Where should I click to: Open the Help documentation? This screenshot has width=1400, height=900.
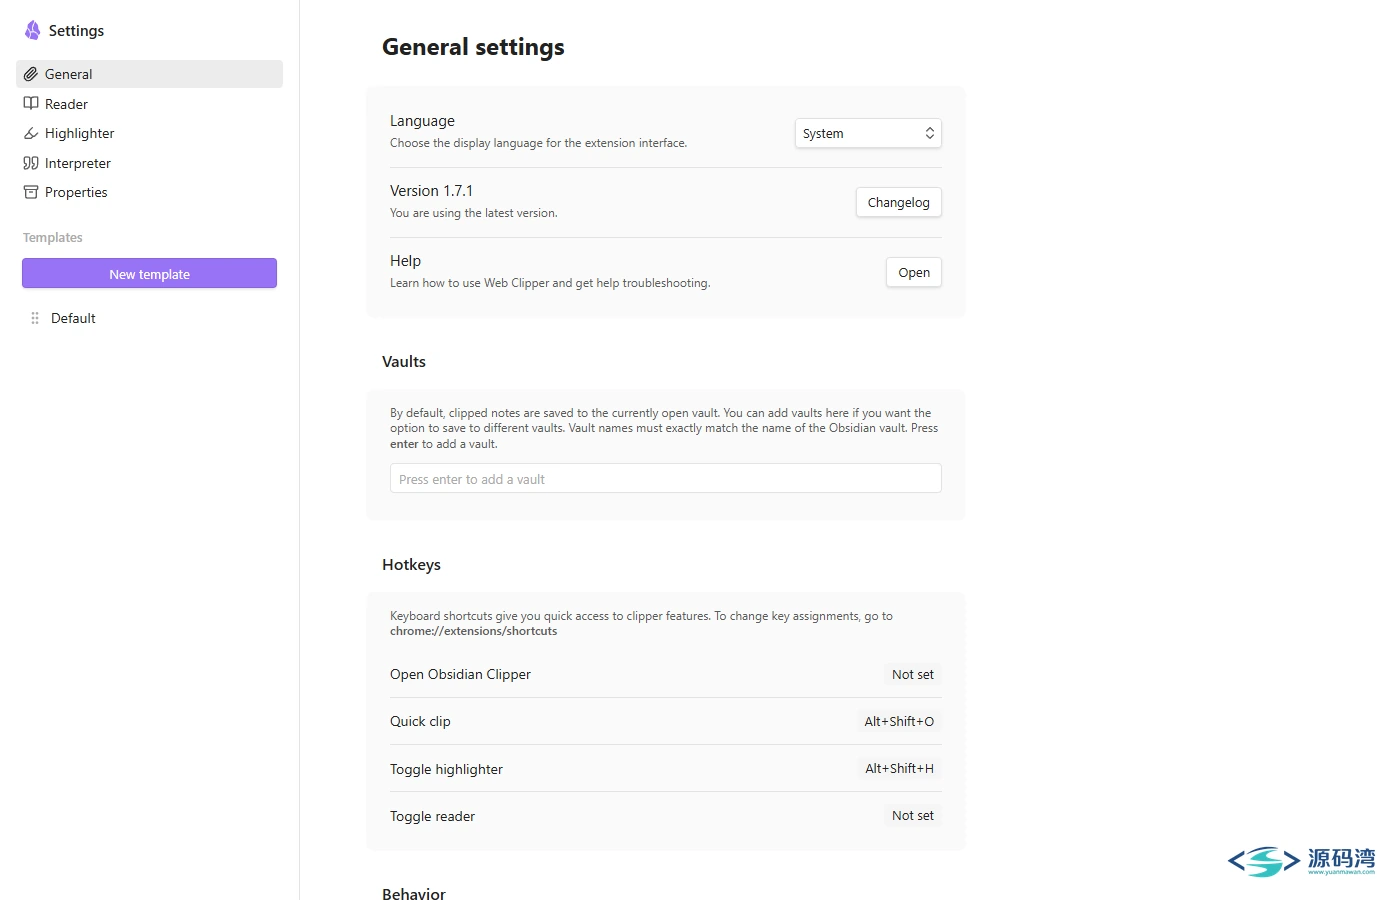click(913, 272)
